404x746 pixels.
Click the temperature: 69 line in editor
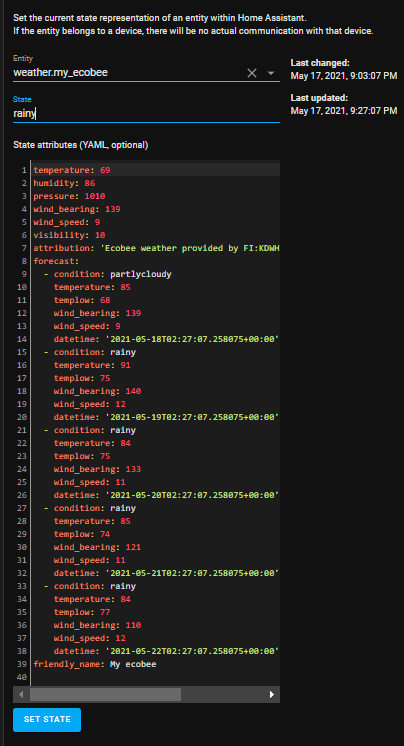click(x=72, y=170)
